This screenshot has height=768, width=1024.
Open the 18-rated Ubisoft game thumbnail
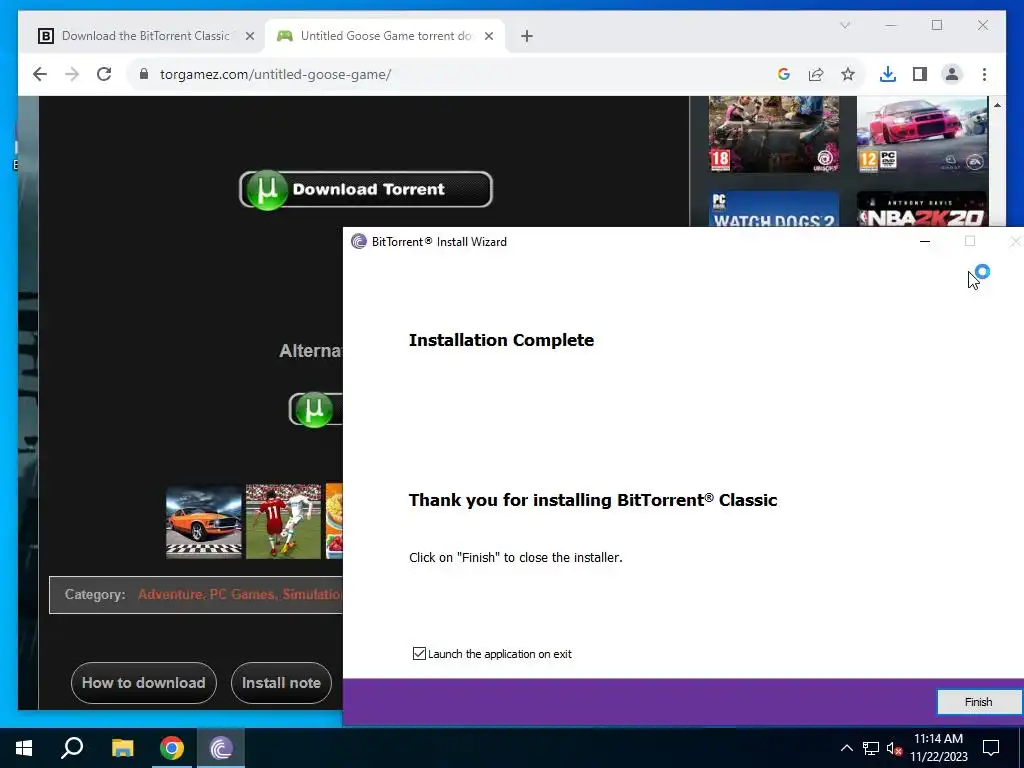(x=774, y=135)
